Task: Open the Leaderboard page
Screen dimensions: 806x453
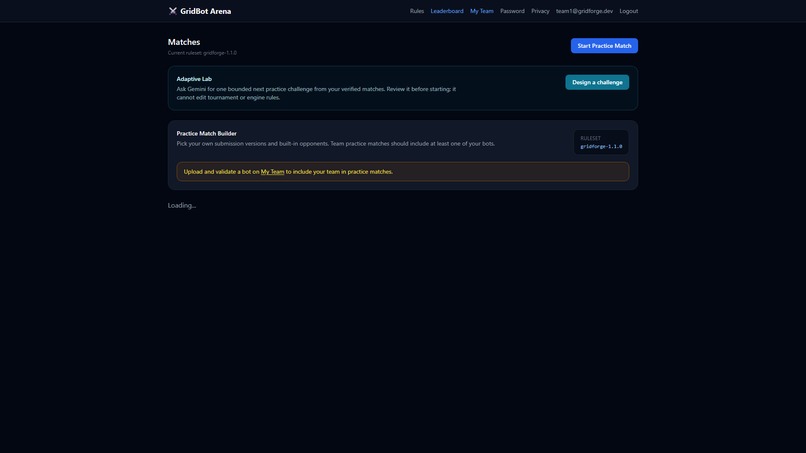Action: tap(447, 11)
